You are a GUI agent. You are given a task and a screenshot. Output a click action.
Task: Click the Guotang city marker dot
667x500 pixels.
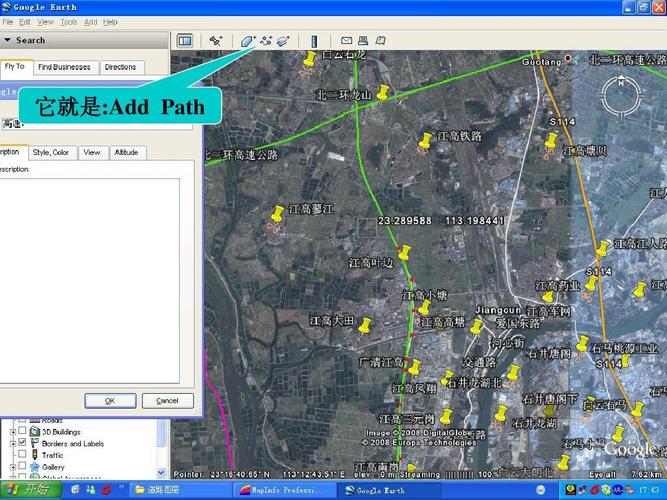(567, 58)
